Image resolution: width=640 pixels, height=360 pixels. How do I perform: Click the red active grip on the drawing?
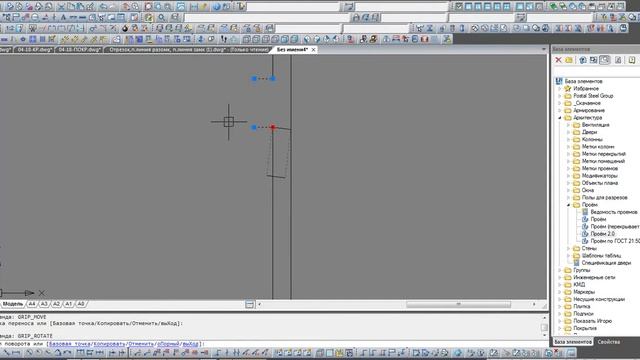(x=273, y=127)
